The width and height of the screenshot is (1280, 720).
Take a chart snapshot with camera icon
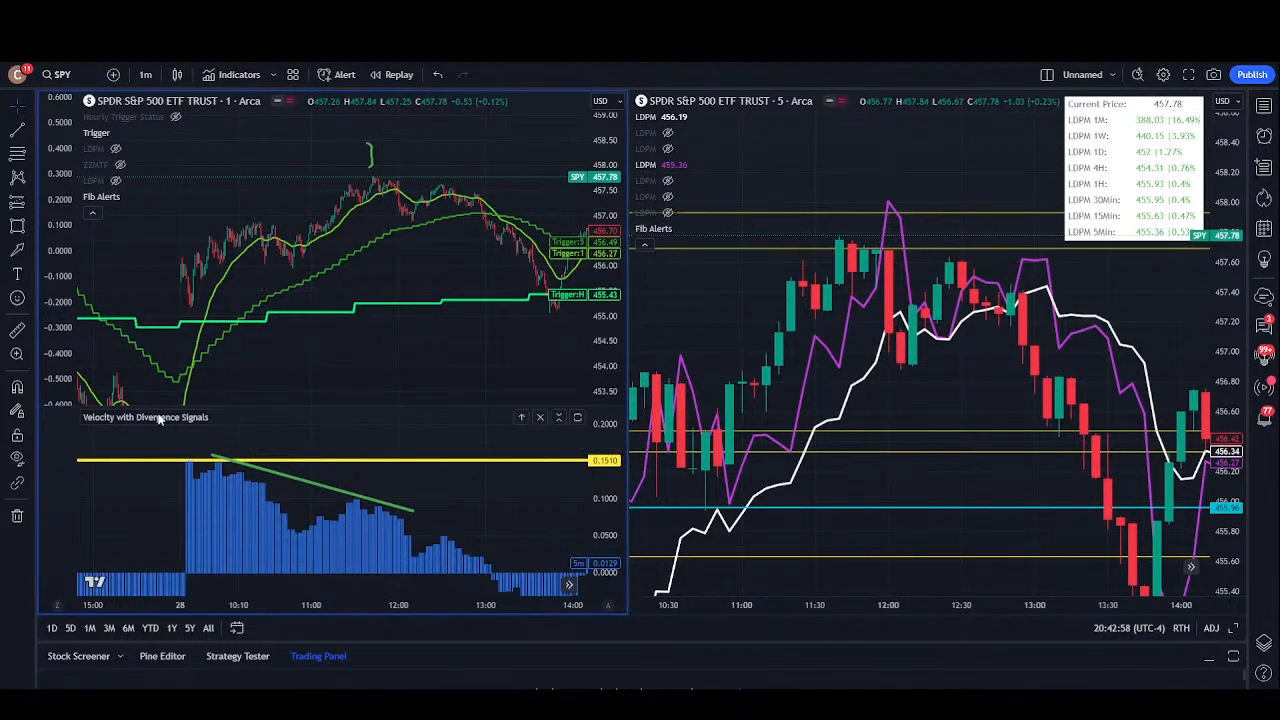coord(1214,75)
